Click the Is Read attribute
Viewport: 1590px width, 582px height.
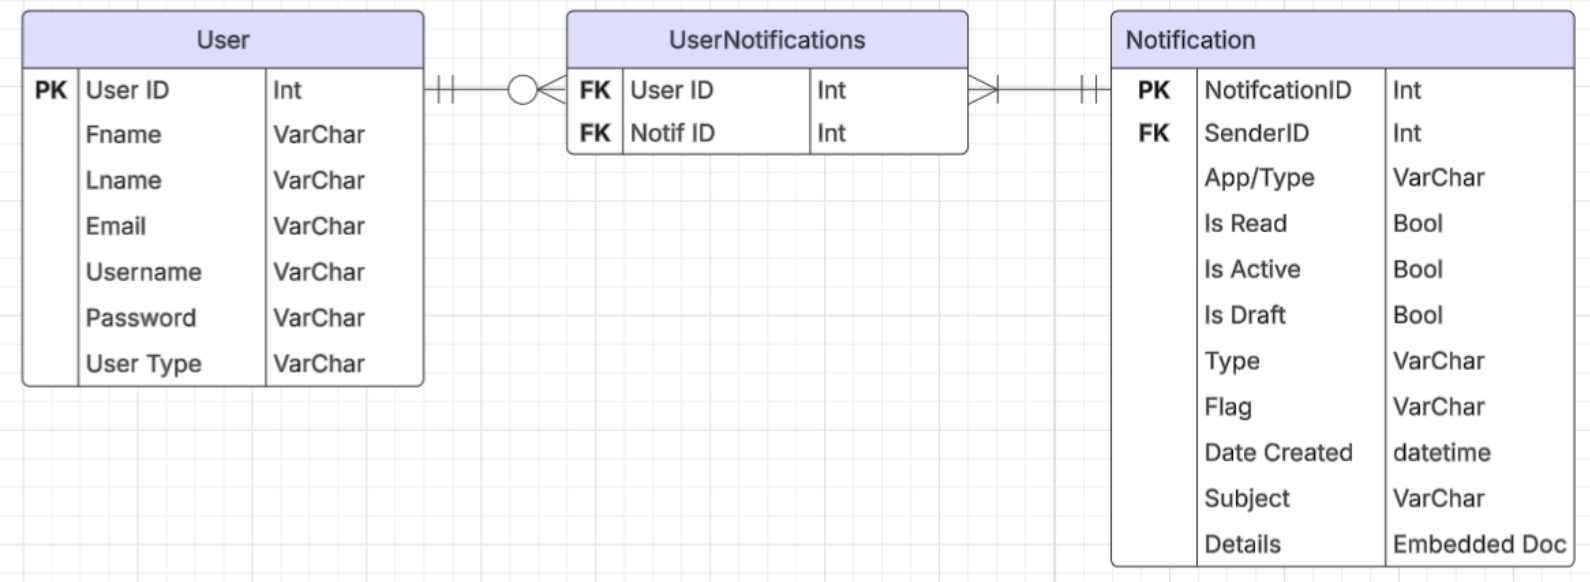pyautogui.click(x=1245, y=224)
